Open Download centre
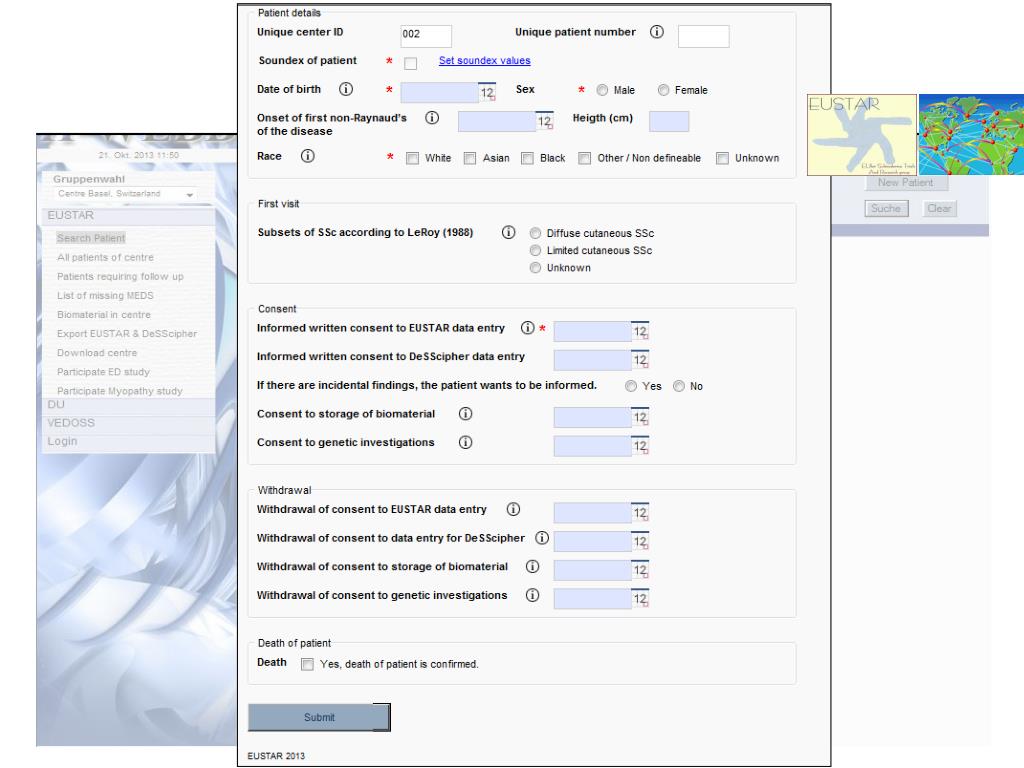The height and width of the screenshot is (768, 1024). click(97, 353)
